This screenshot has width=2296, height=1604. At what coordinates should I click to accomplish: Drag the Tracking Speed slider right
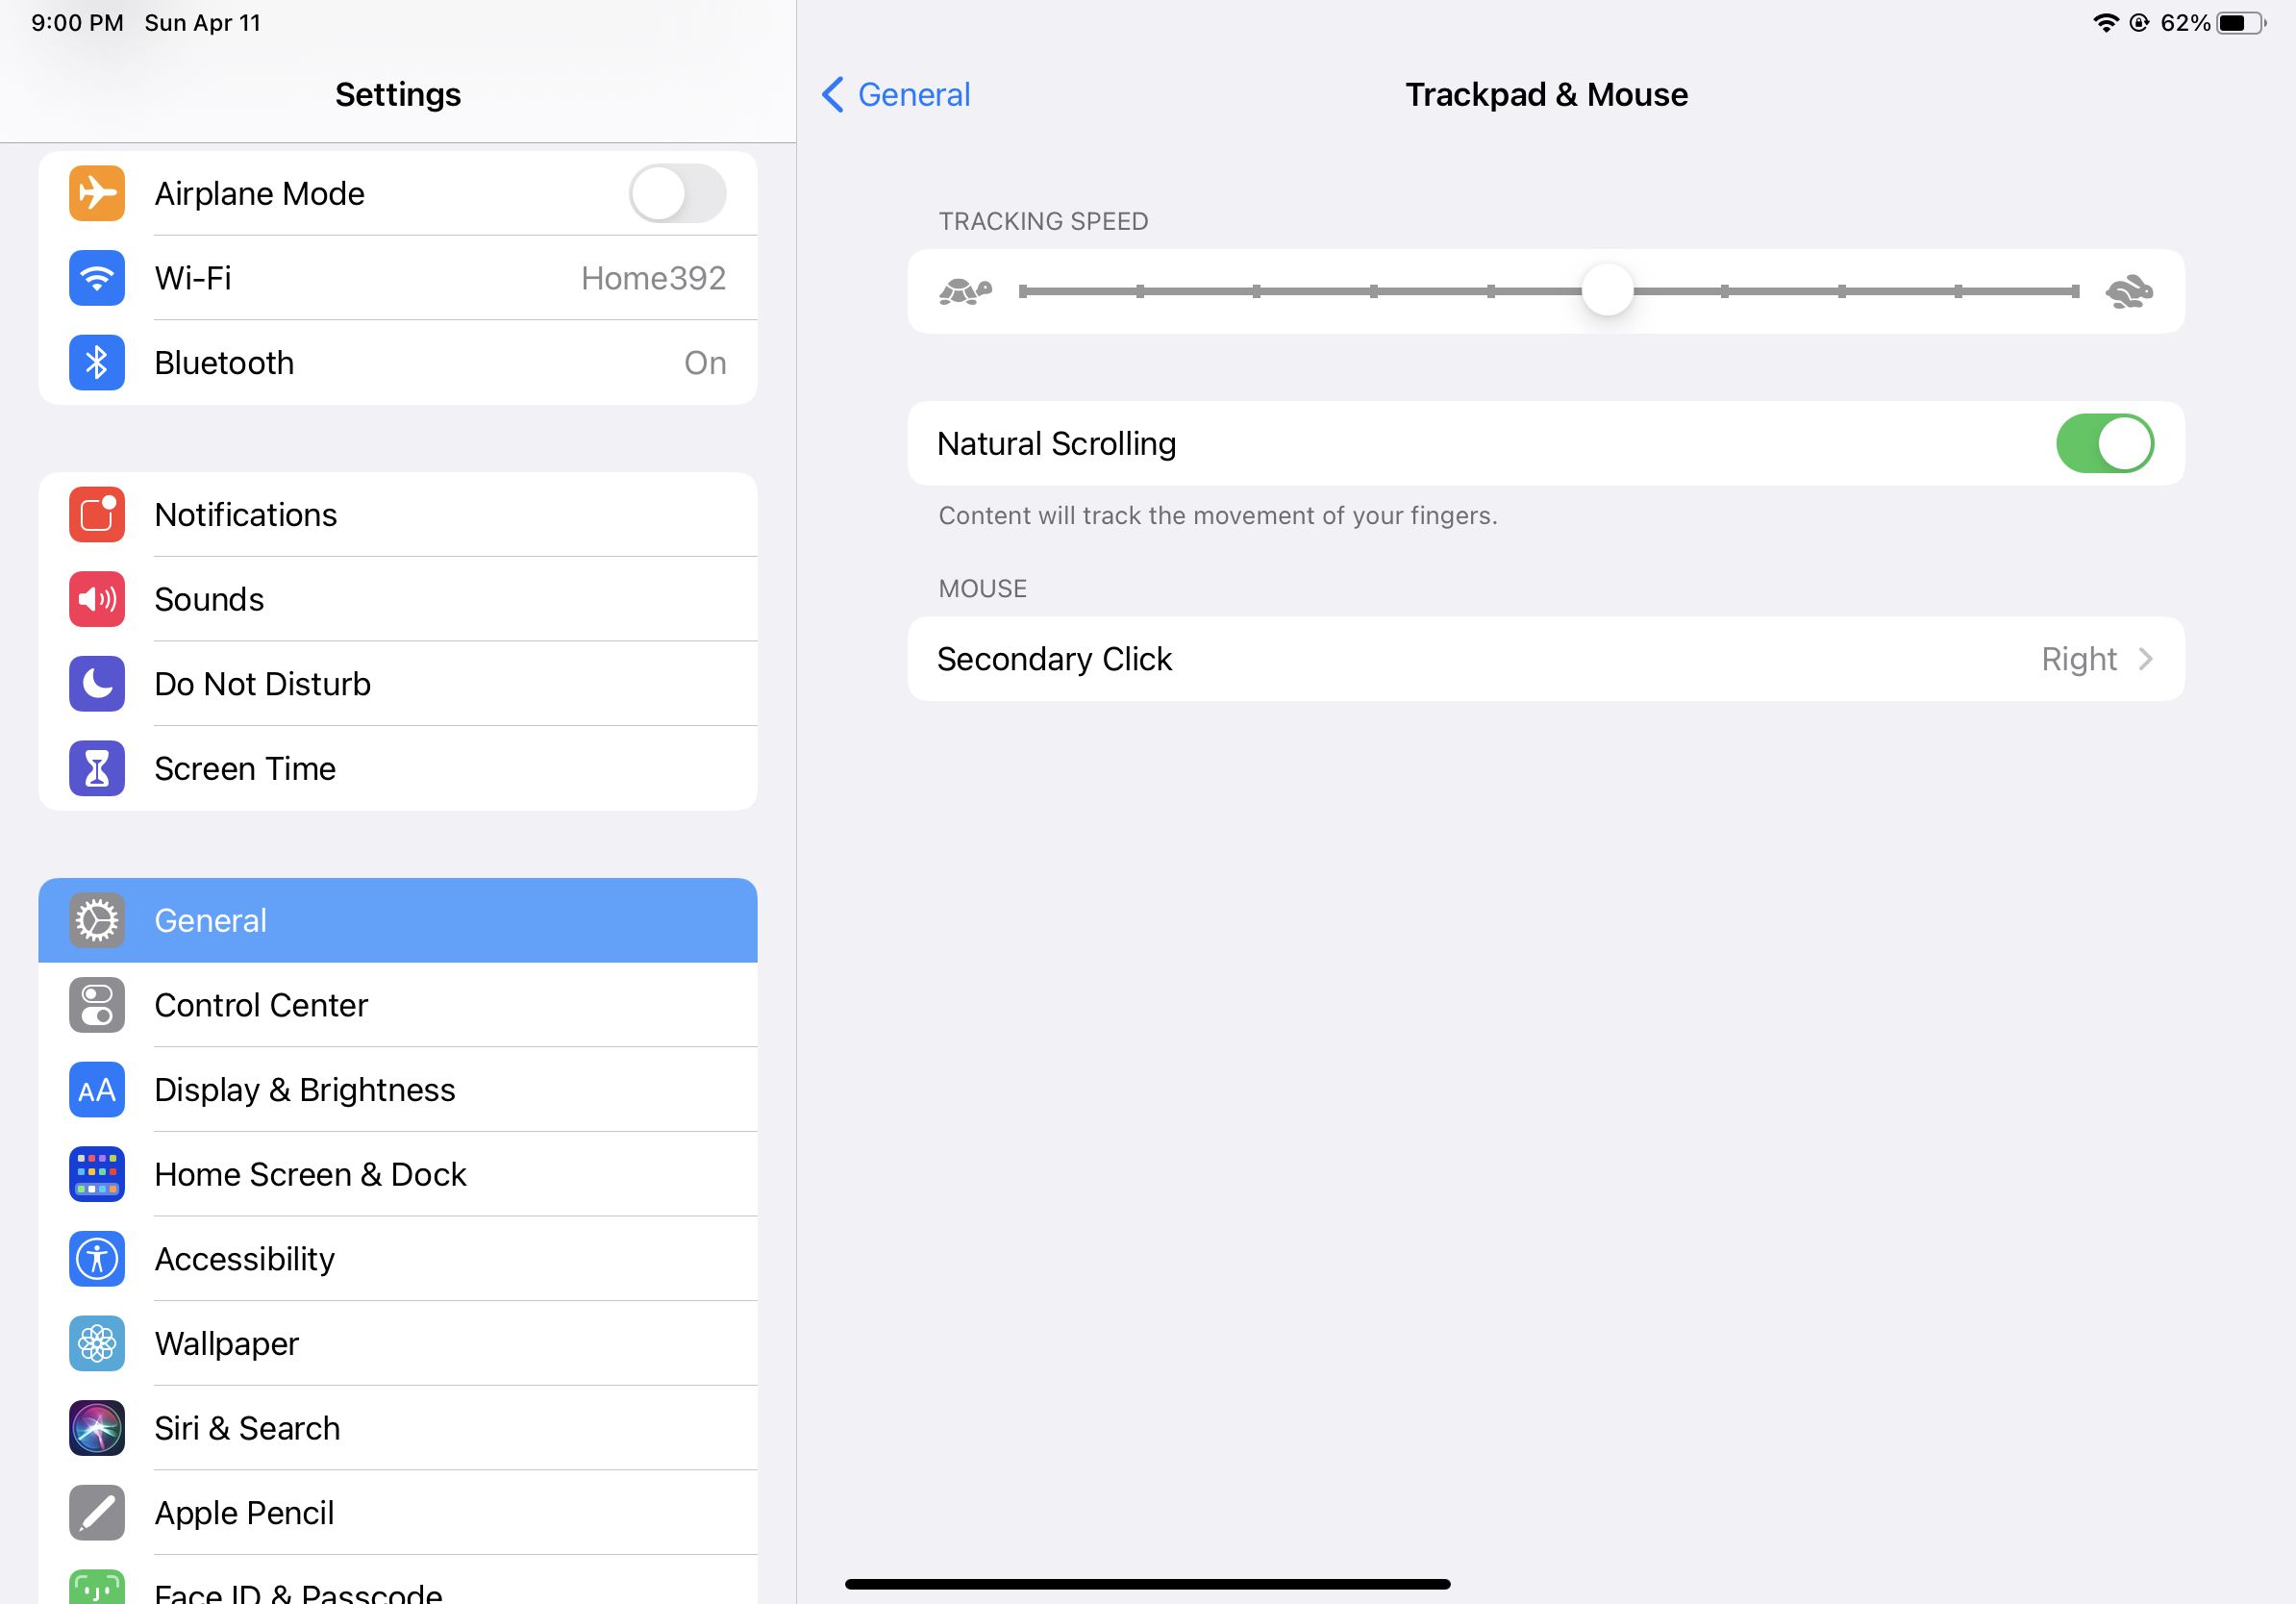click(x=1607, y=289)
